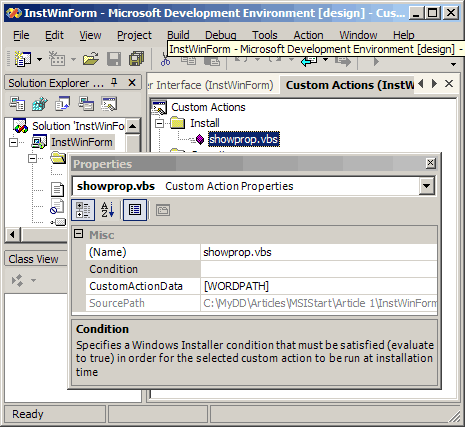
Task: Open the Add New Item dropdown arrow
Action: pyautogui.click(x=73, y=60)
